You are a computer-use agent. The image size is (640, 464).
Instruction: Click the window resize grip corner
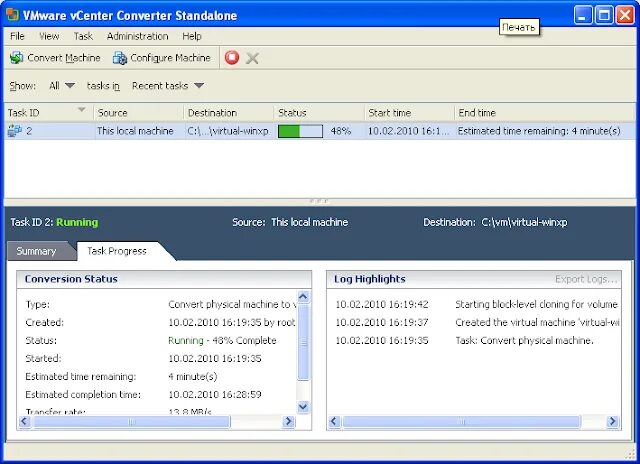629,453
